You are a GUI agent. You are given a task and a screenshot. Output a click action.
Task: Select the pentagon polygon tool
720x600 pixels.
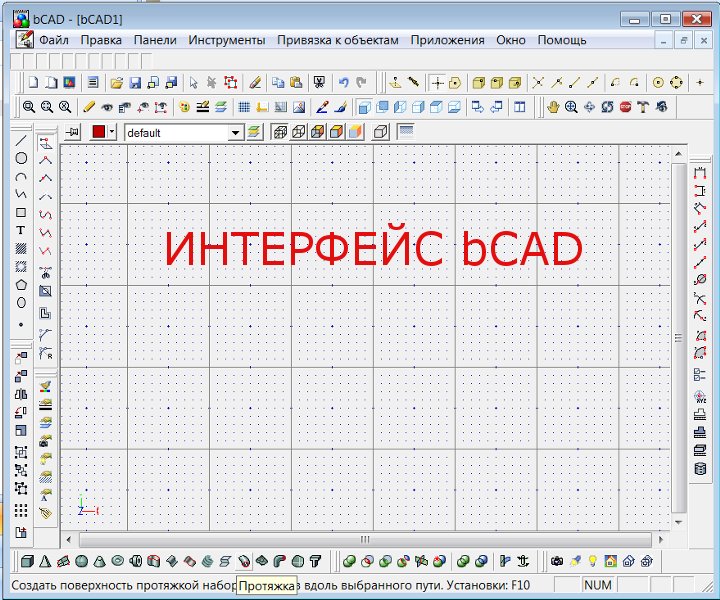(21, 285)
